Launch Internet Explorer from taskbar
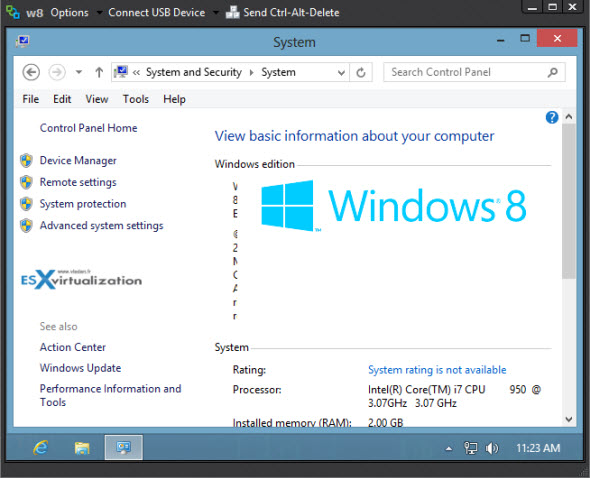This screenshot has width=590, height=478. tap(41, 448)
